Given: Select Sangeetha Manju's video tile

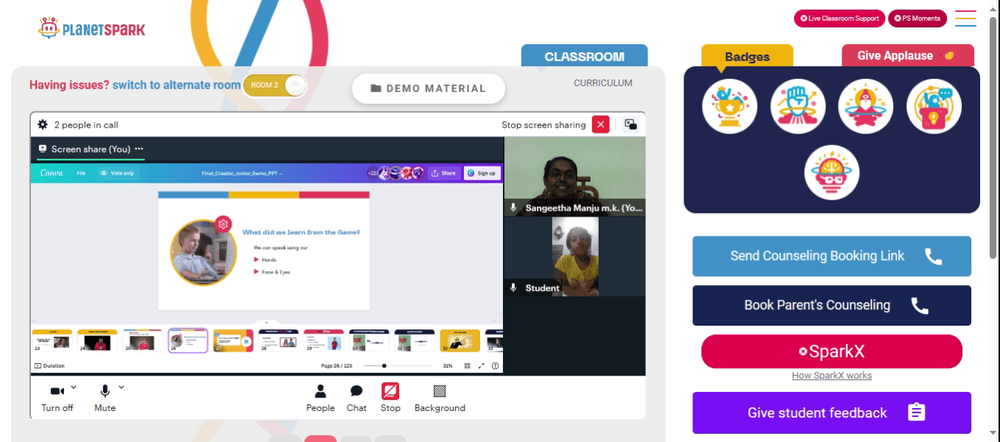Looking at the screenshot, I should pos(575,176).
